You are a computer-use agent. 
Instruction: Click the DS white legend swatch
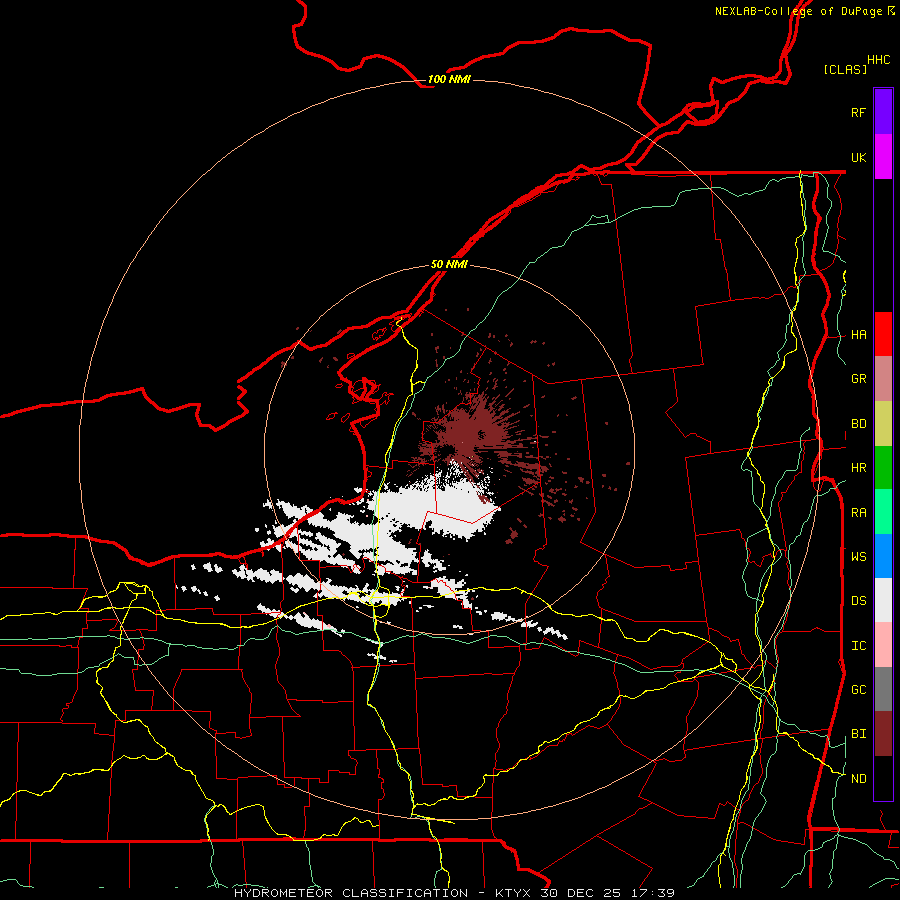coord(883,600)
